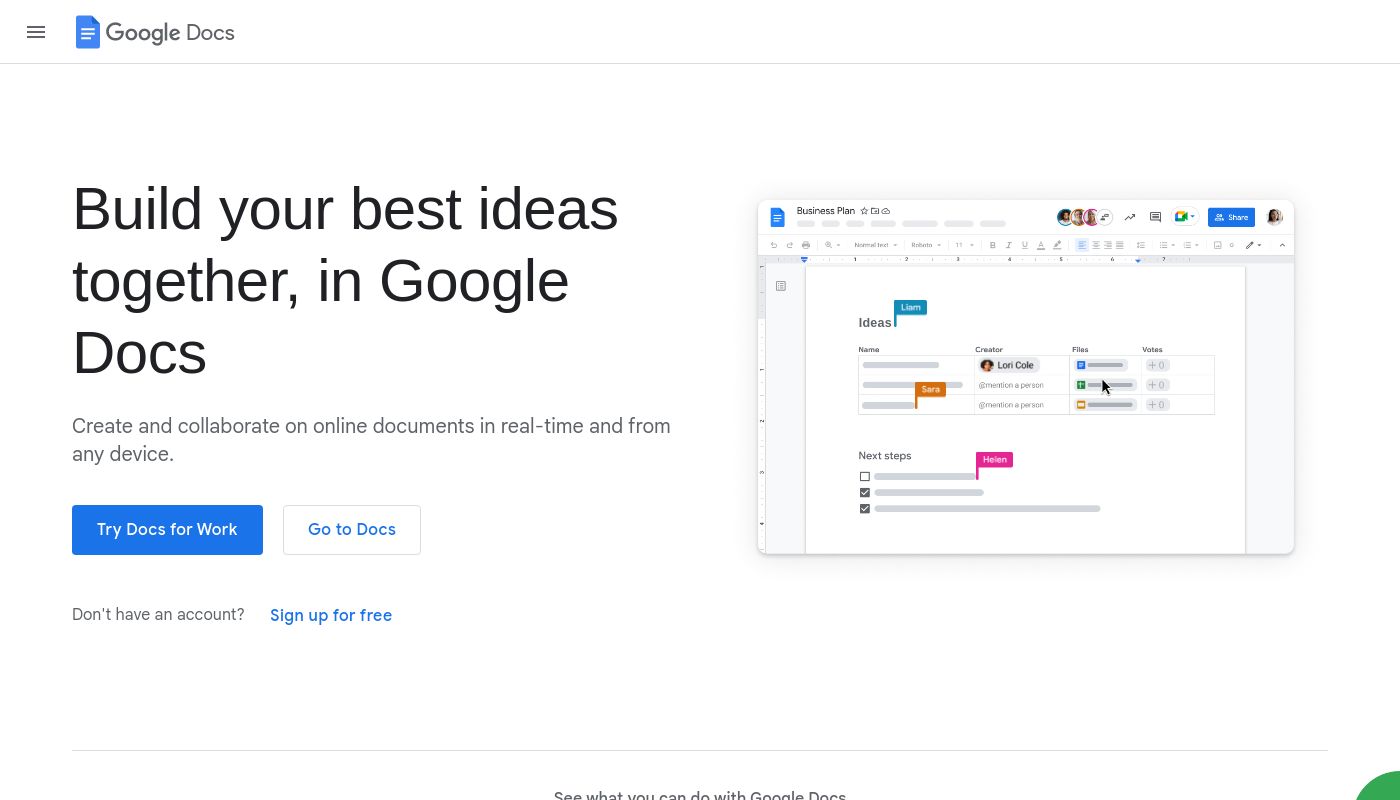Click the activity trend arrow icon

[1130, 217]
